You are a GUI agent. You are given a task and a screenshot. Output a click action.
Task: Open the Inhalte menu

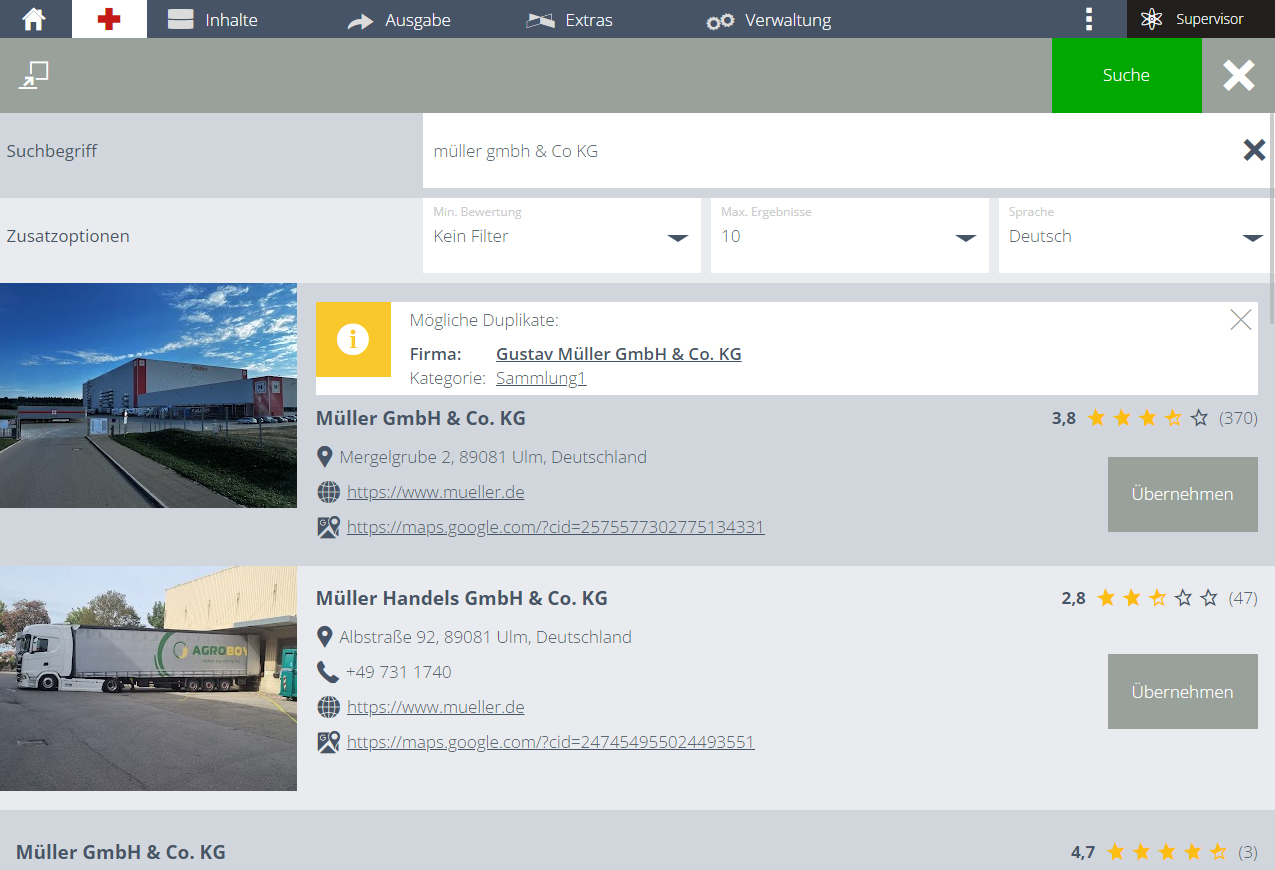(x=212, y=20)
